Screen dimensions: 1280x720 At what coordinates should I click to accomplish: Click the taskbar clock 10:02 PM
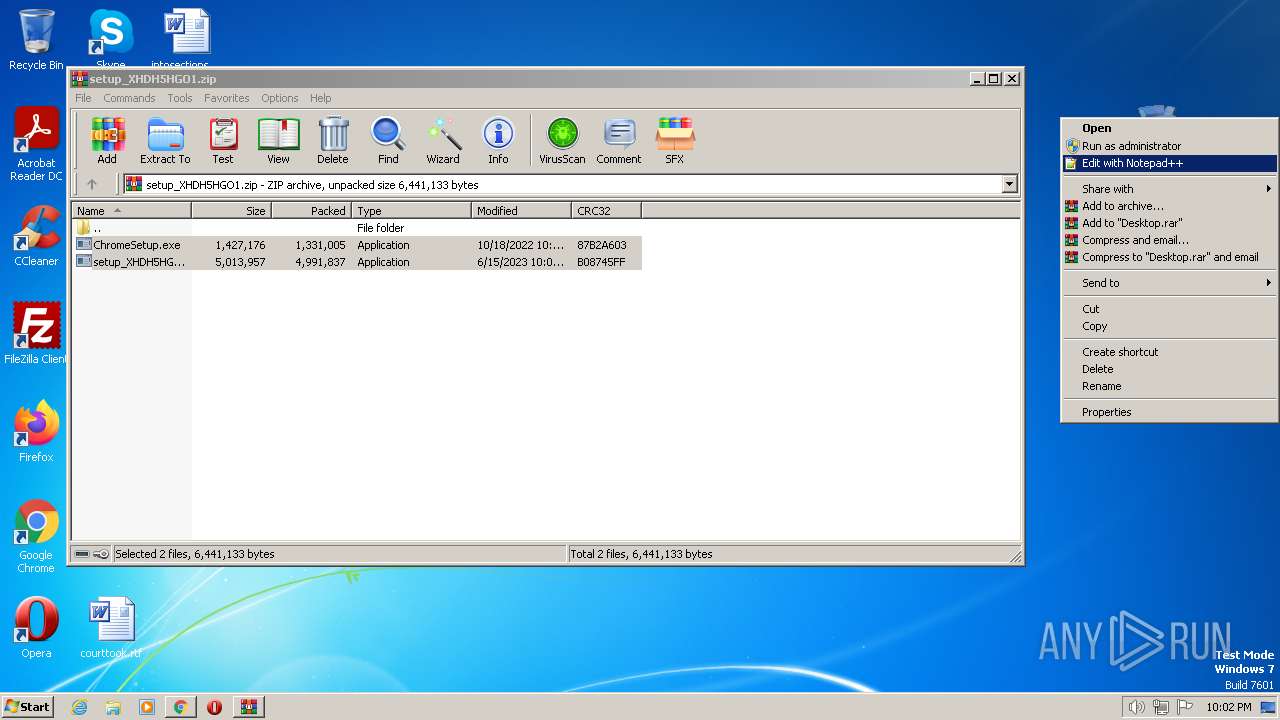tap(1229, 707)
